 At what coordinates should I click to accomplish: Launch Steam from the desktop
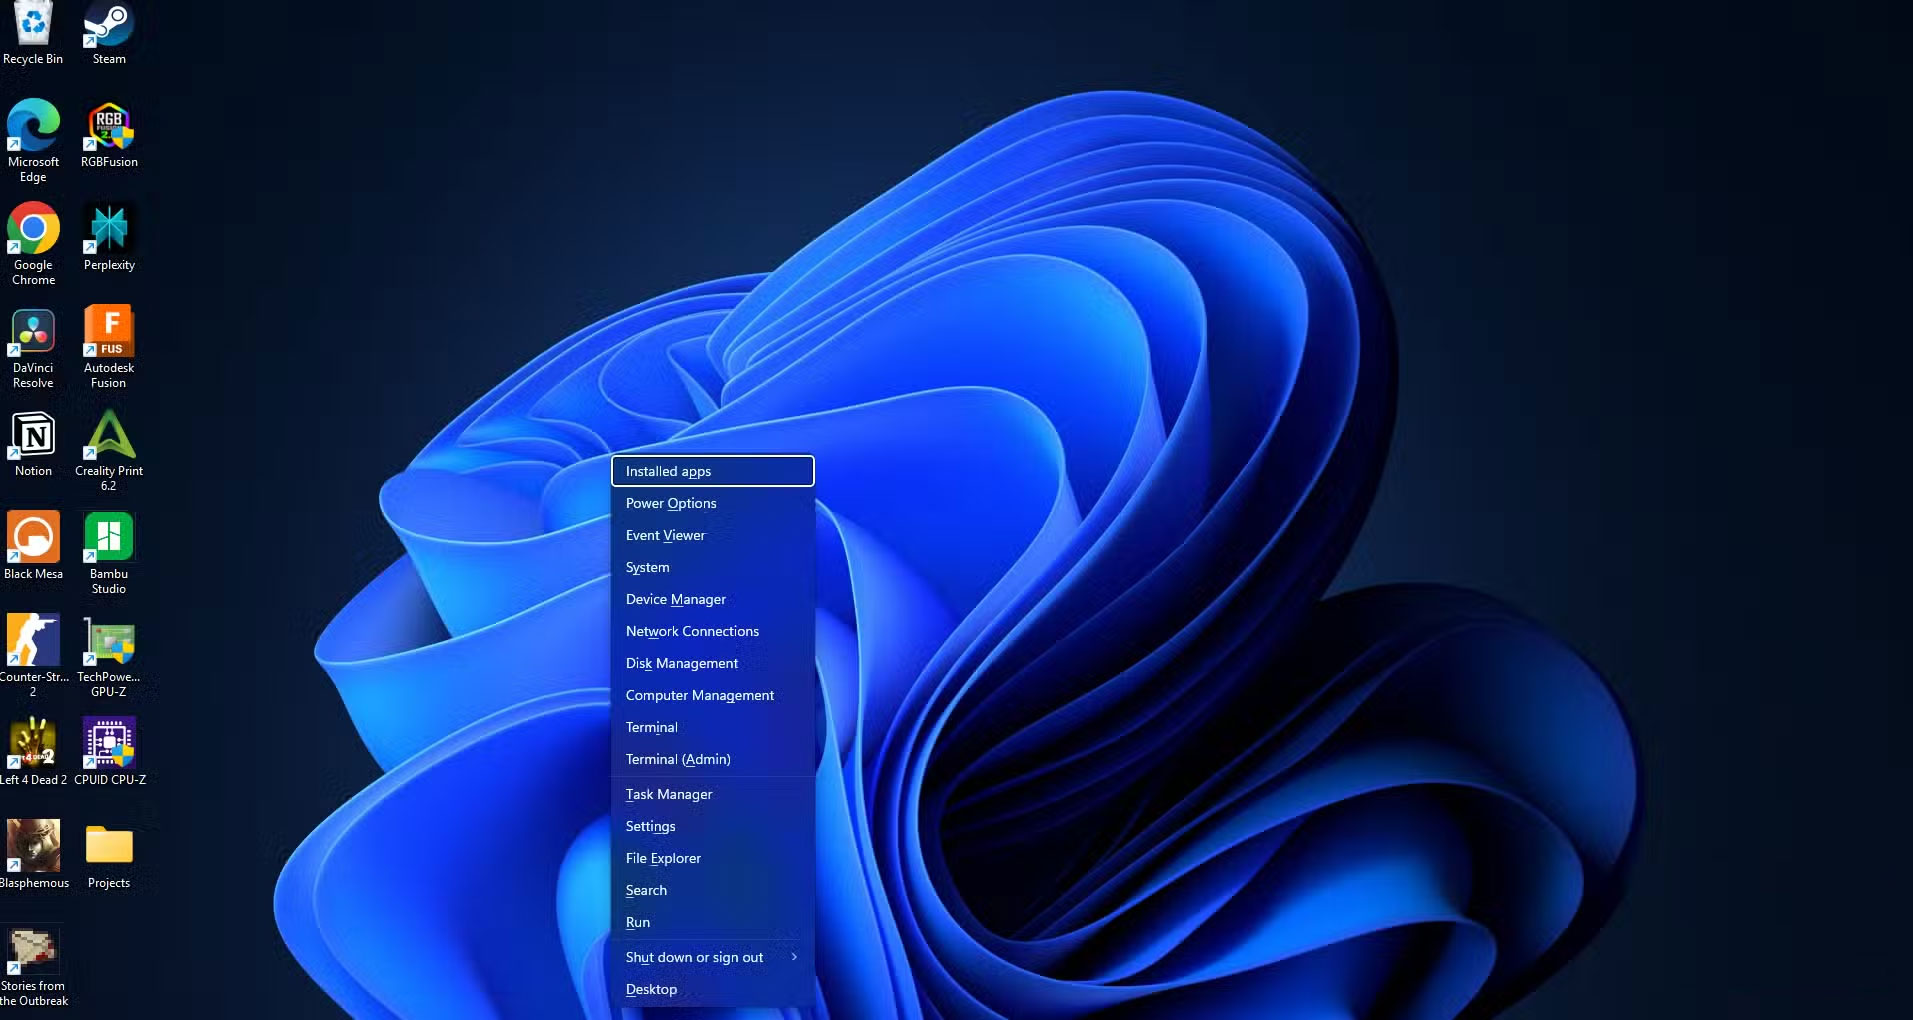[x=108, y=25]
